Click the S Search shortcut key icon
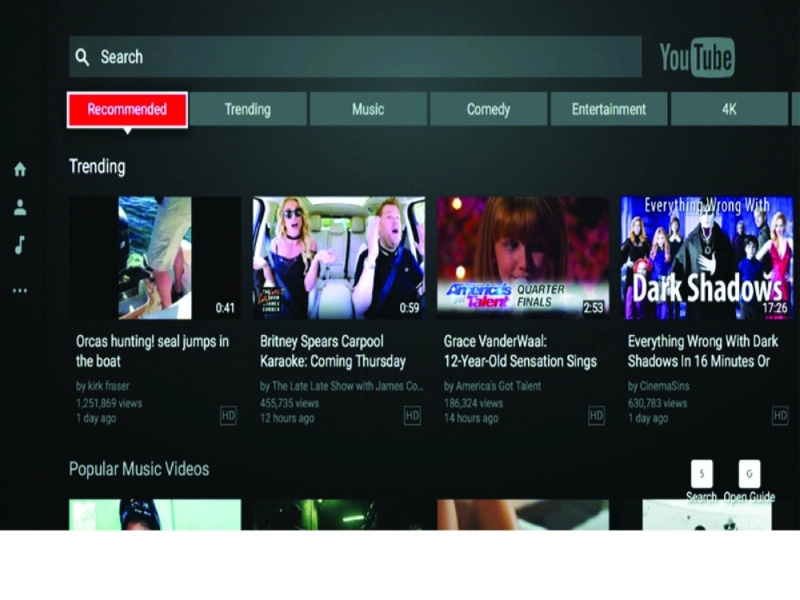This screenshot has height=600, width=800. 702,474
